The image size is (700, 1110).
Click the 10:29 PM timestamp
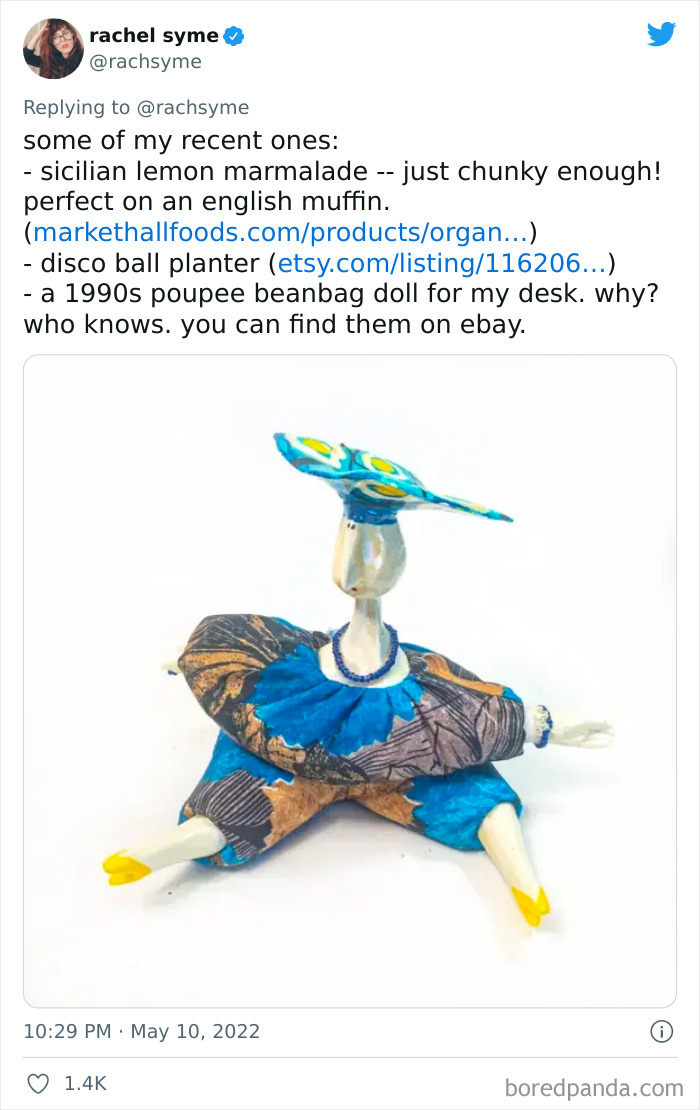tap(67, 1031)
